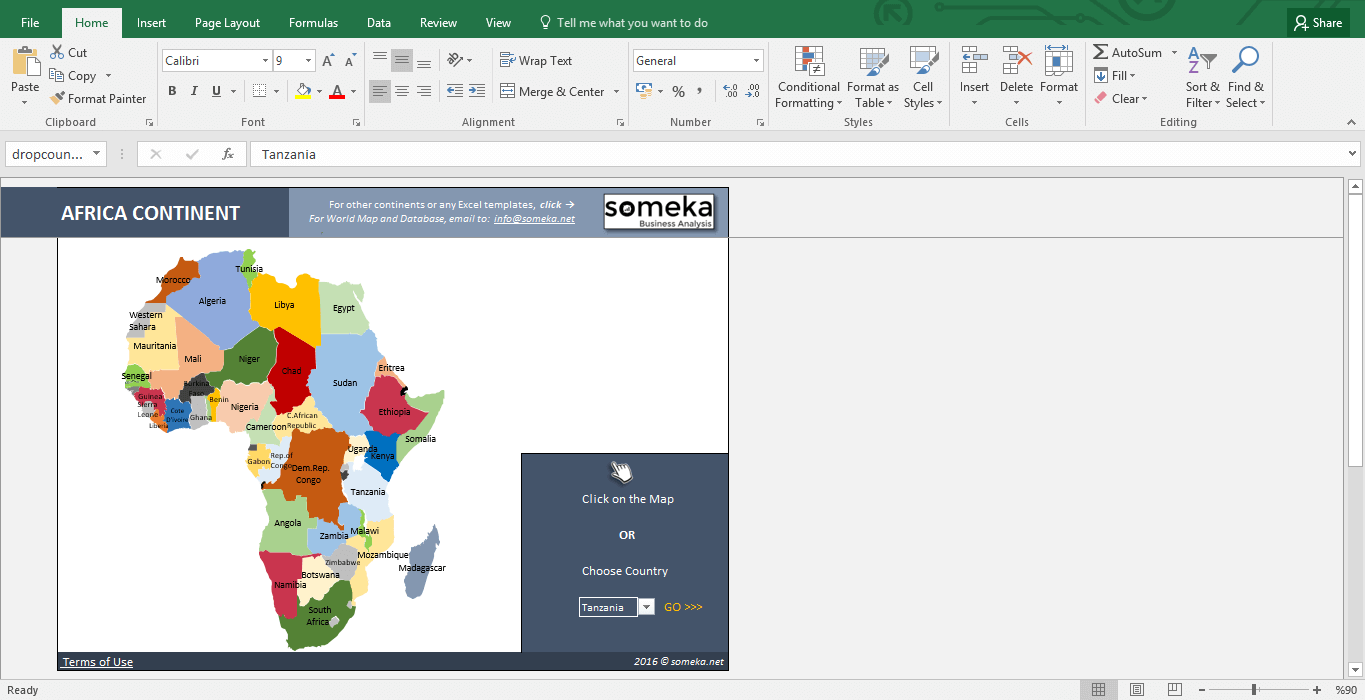Screen dimensions: 1365x700
Task: Open Cell Styles gallery
Action: point(923,78)
